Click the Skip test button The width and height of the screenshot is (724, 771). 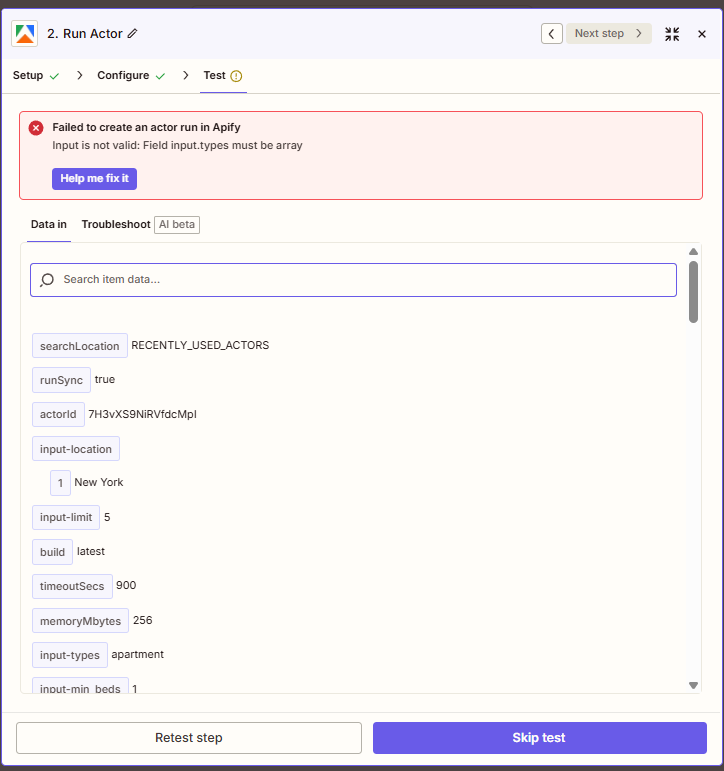click(x=539, y=738)
